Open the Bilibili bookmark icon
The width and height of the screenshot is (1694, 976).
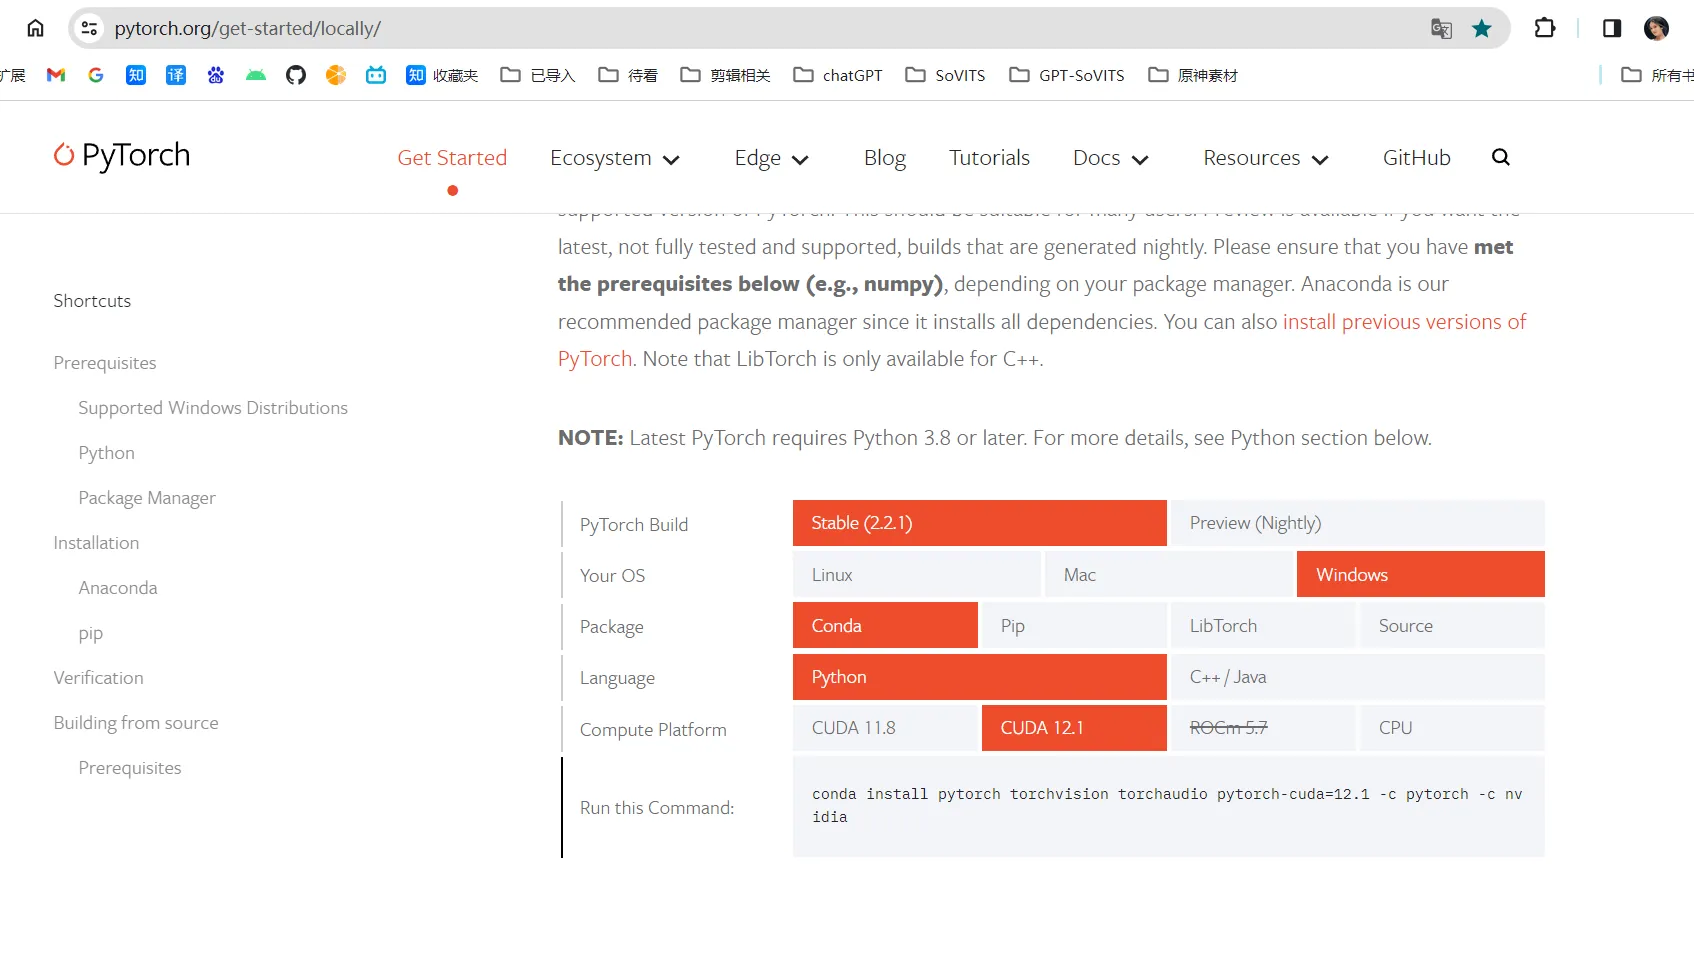pos(376,75)
